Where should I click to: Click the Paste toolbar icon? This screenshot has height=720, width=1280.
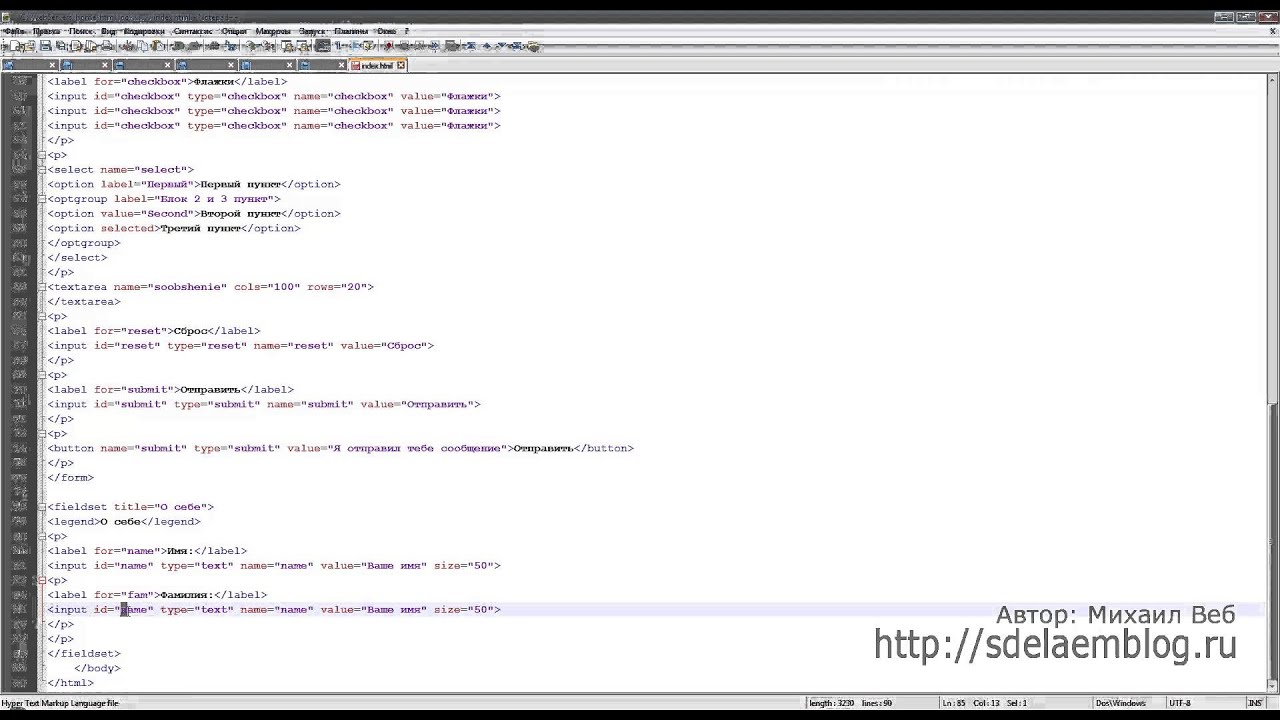158,46
